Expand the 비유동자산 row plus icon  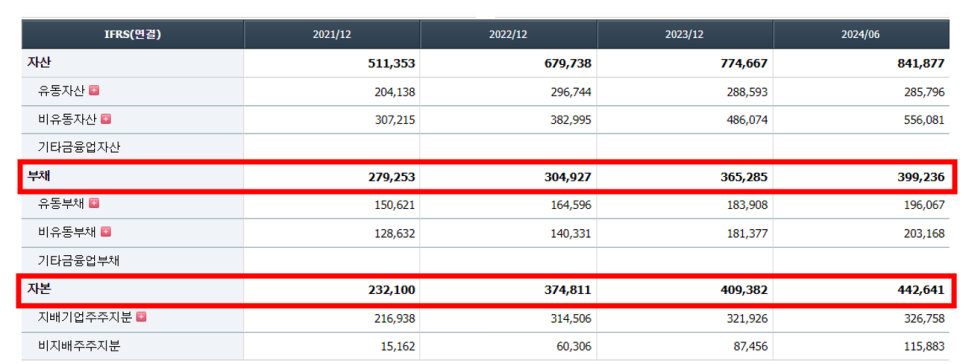point(106,119)
